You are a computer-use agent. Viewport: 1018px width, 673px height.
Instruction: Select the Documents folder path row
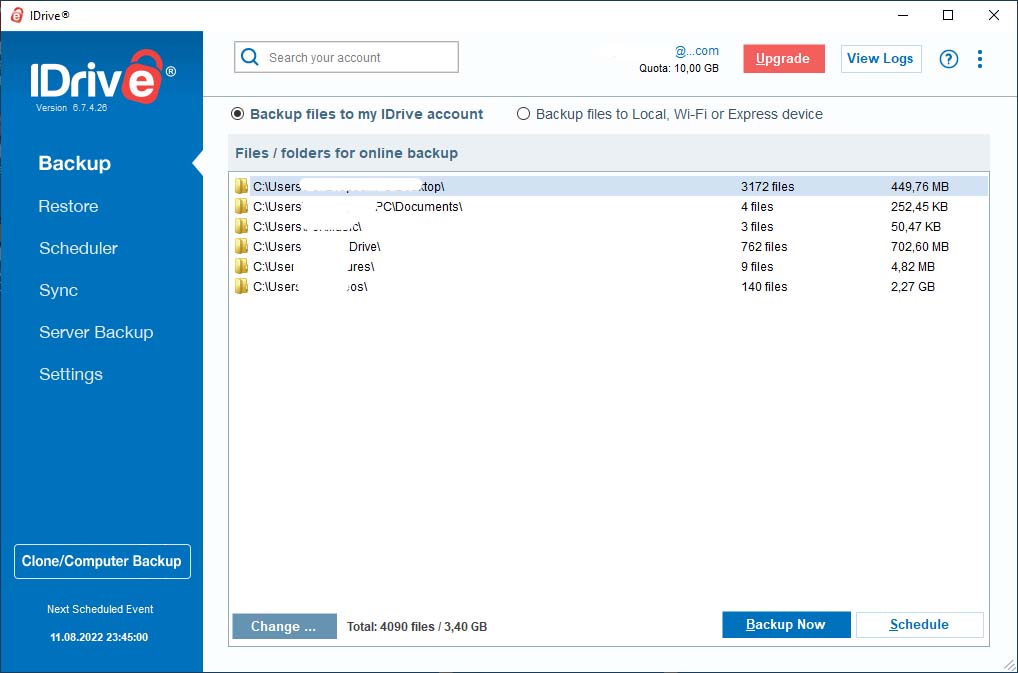point(610,206)
